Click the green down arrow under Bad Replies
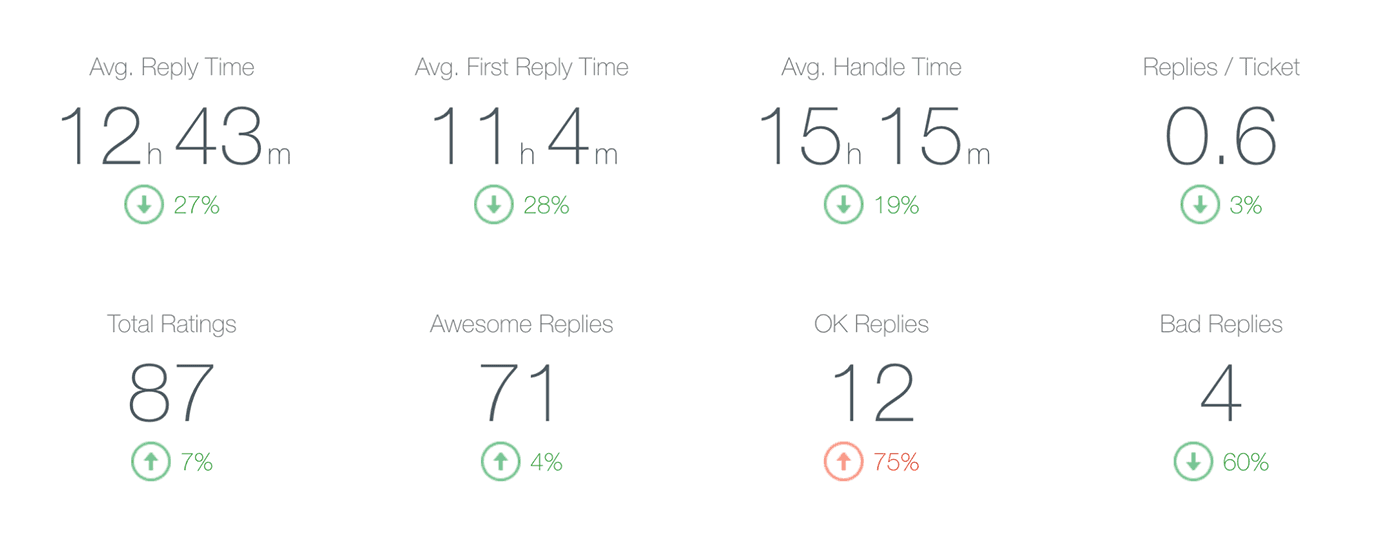1380x536 pixels. click(x=1193, y=462)
